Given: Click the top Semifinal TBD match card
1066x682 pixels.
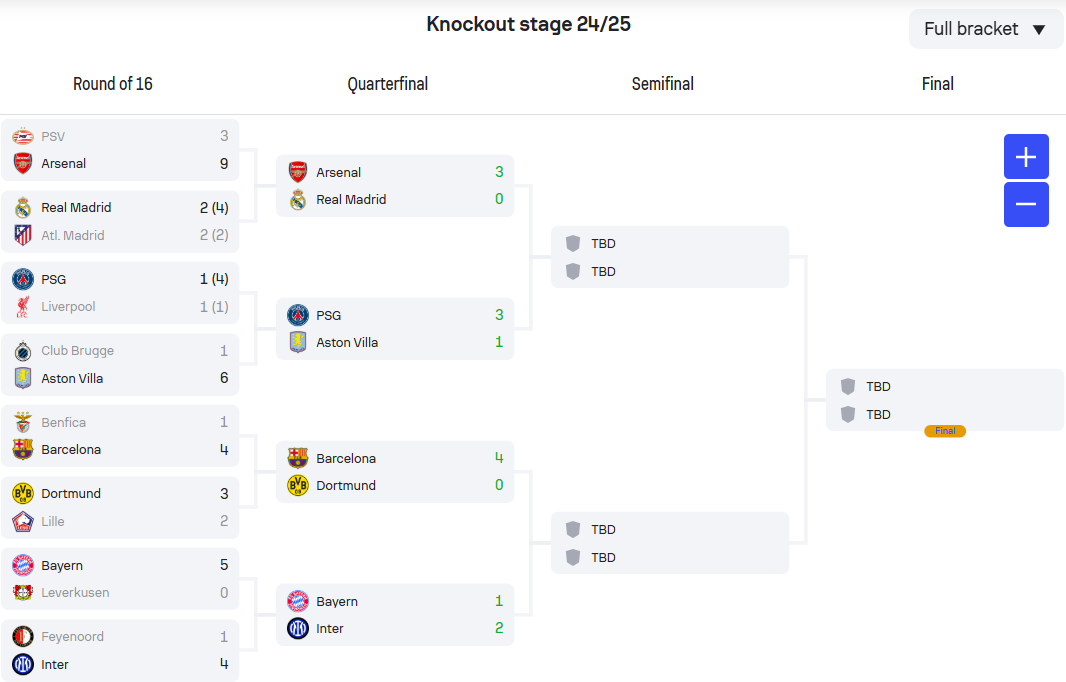Looking at the screenshot, I should point(670,257).
